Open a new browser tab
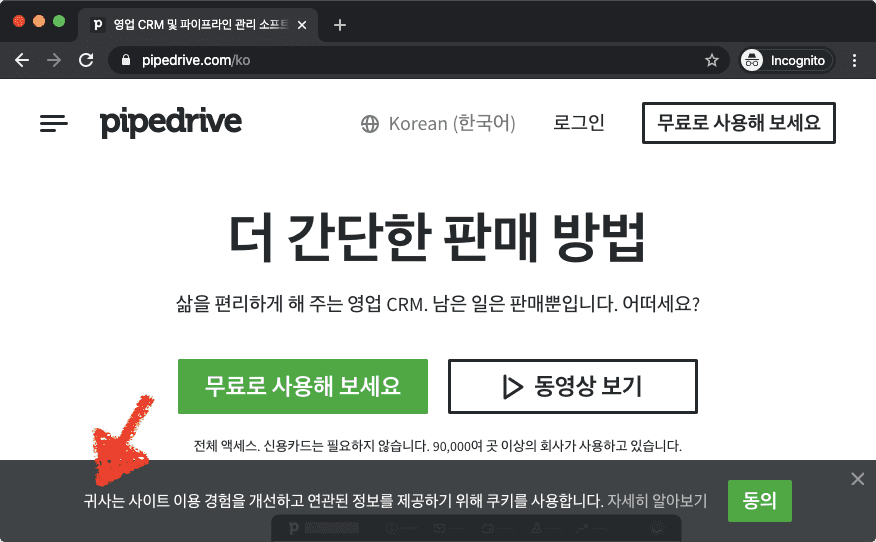This screenshot has width=876, height=542. click(340, 25)
